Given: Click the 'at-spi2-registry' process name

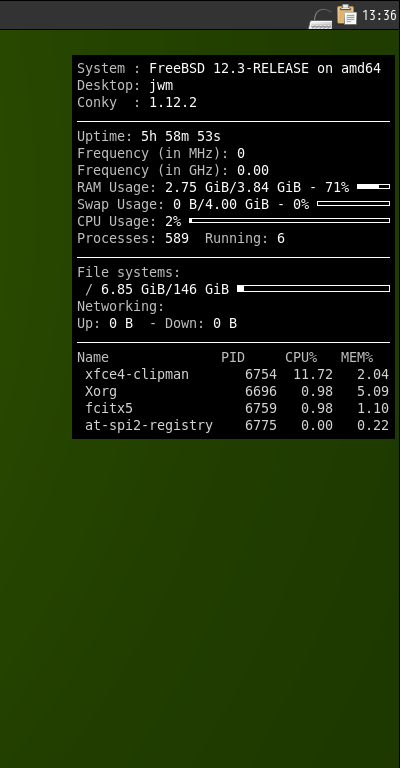Looking at the screenshot, I should (x=149, y=426).
